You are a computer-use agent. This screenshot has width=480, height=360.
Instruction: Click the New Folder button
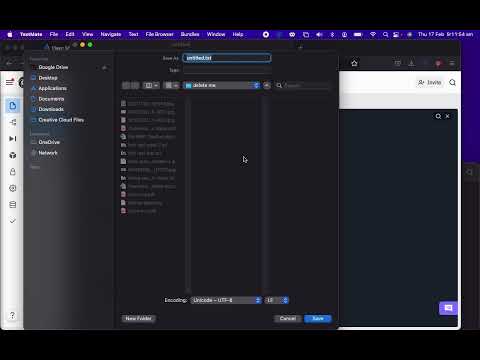pos(138,318)
